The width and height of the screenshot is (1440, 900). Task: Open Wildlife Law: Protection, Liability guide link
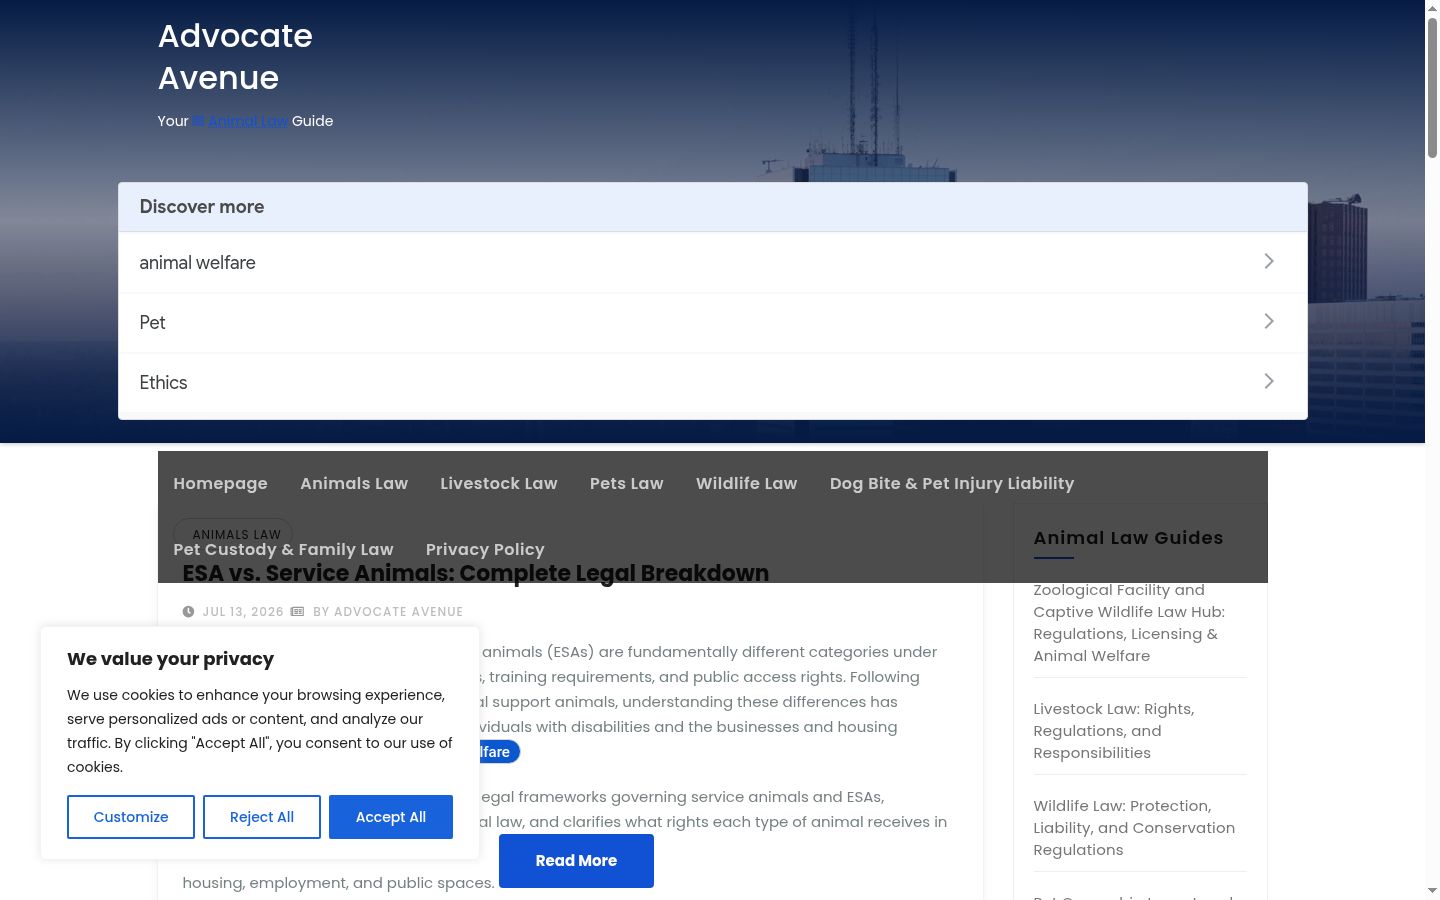pyautogui.click(x=1134, y=828)
